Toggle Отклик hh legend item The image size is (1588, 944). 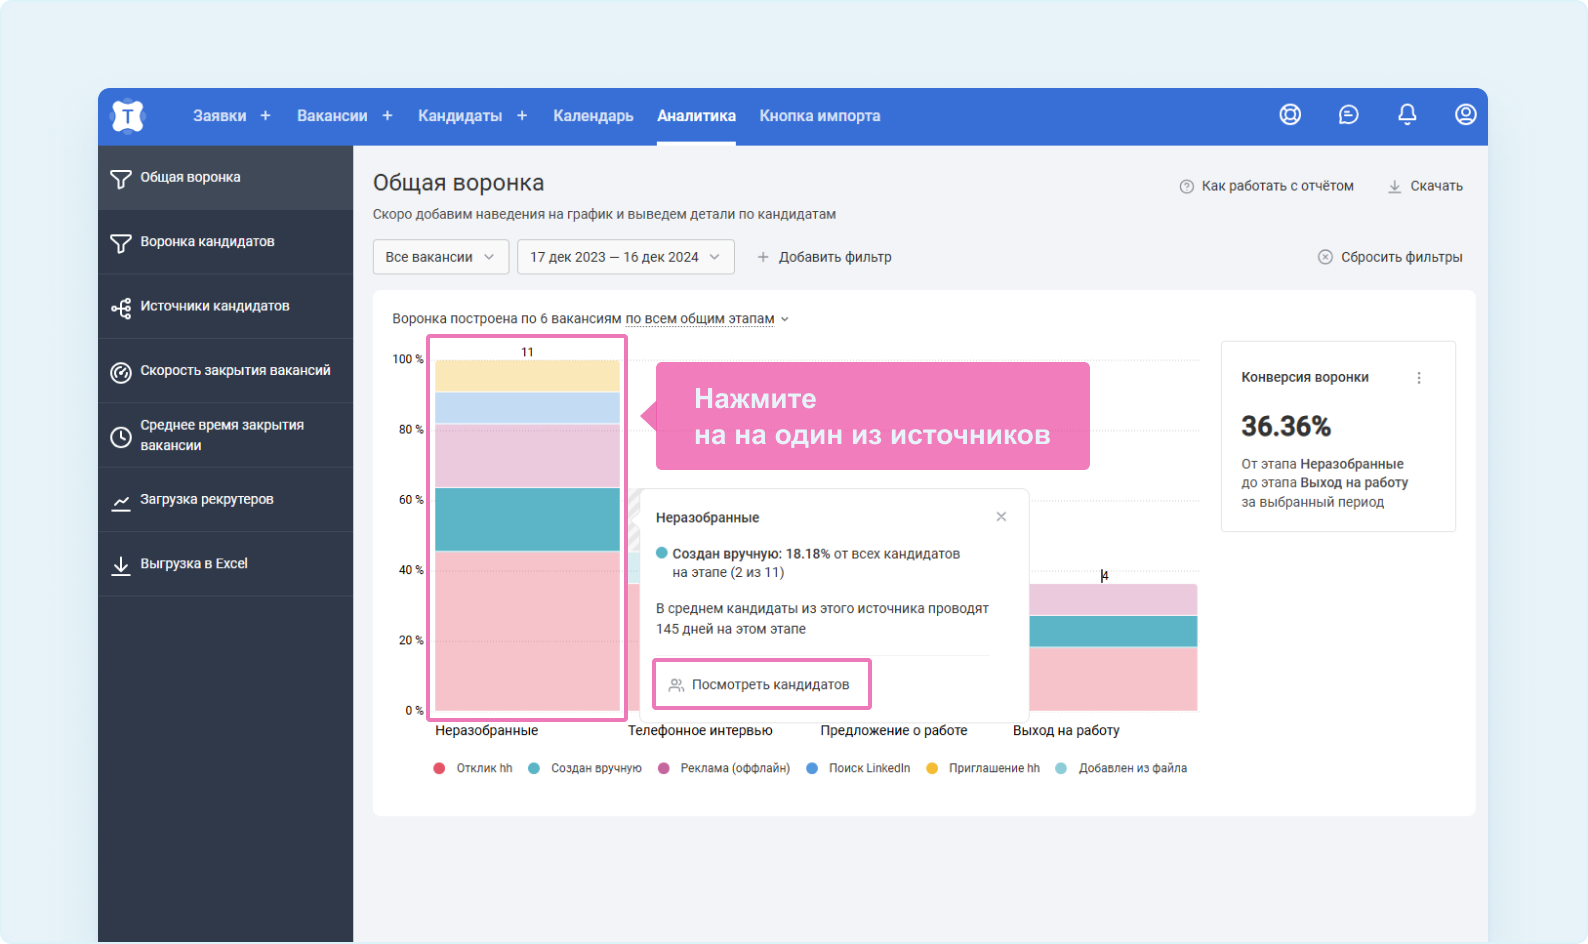point(473,768)
